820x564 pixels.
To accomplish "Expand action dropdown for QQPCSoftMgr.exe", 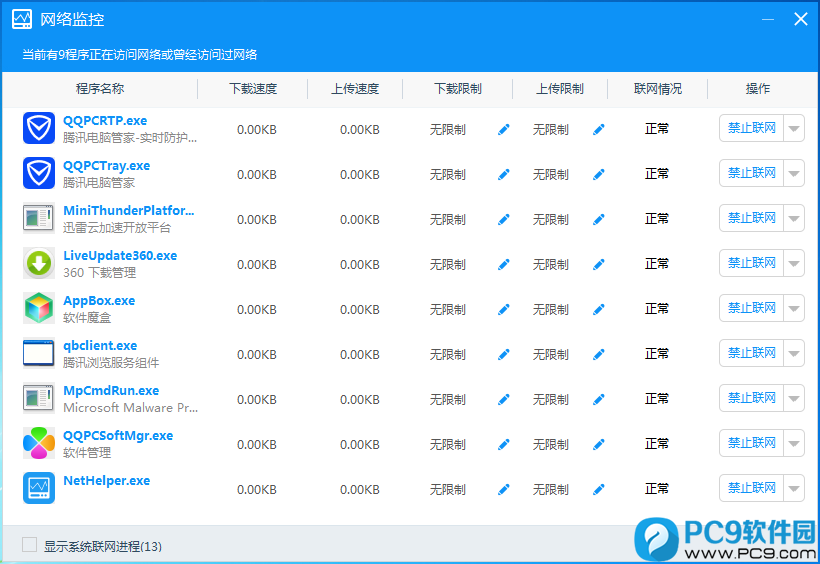I will pyautogui.click(x=794, y=443).
